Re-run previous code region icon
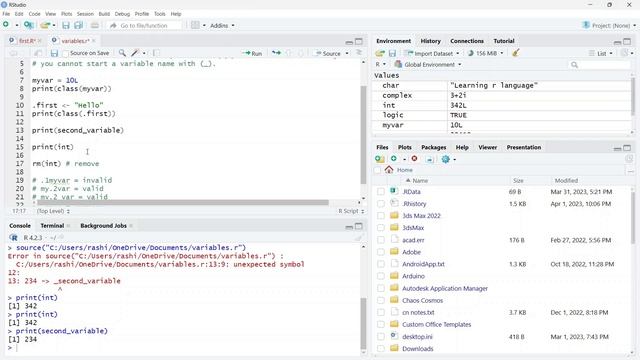Image resolution: width=640 pixels, height=360 pixels. pyautogui.click(x=276, y=53)
